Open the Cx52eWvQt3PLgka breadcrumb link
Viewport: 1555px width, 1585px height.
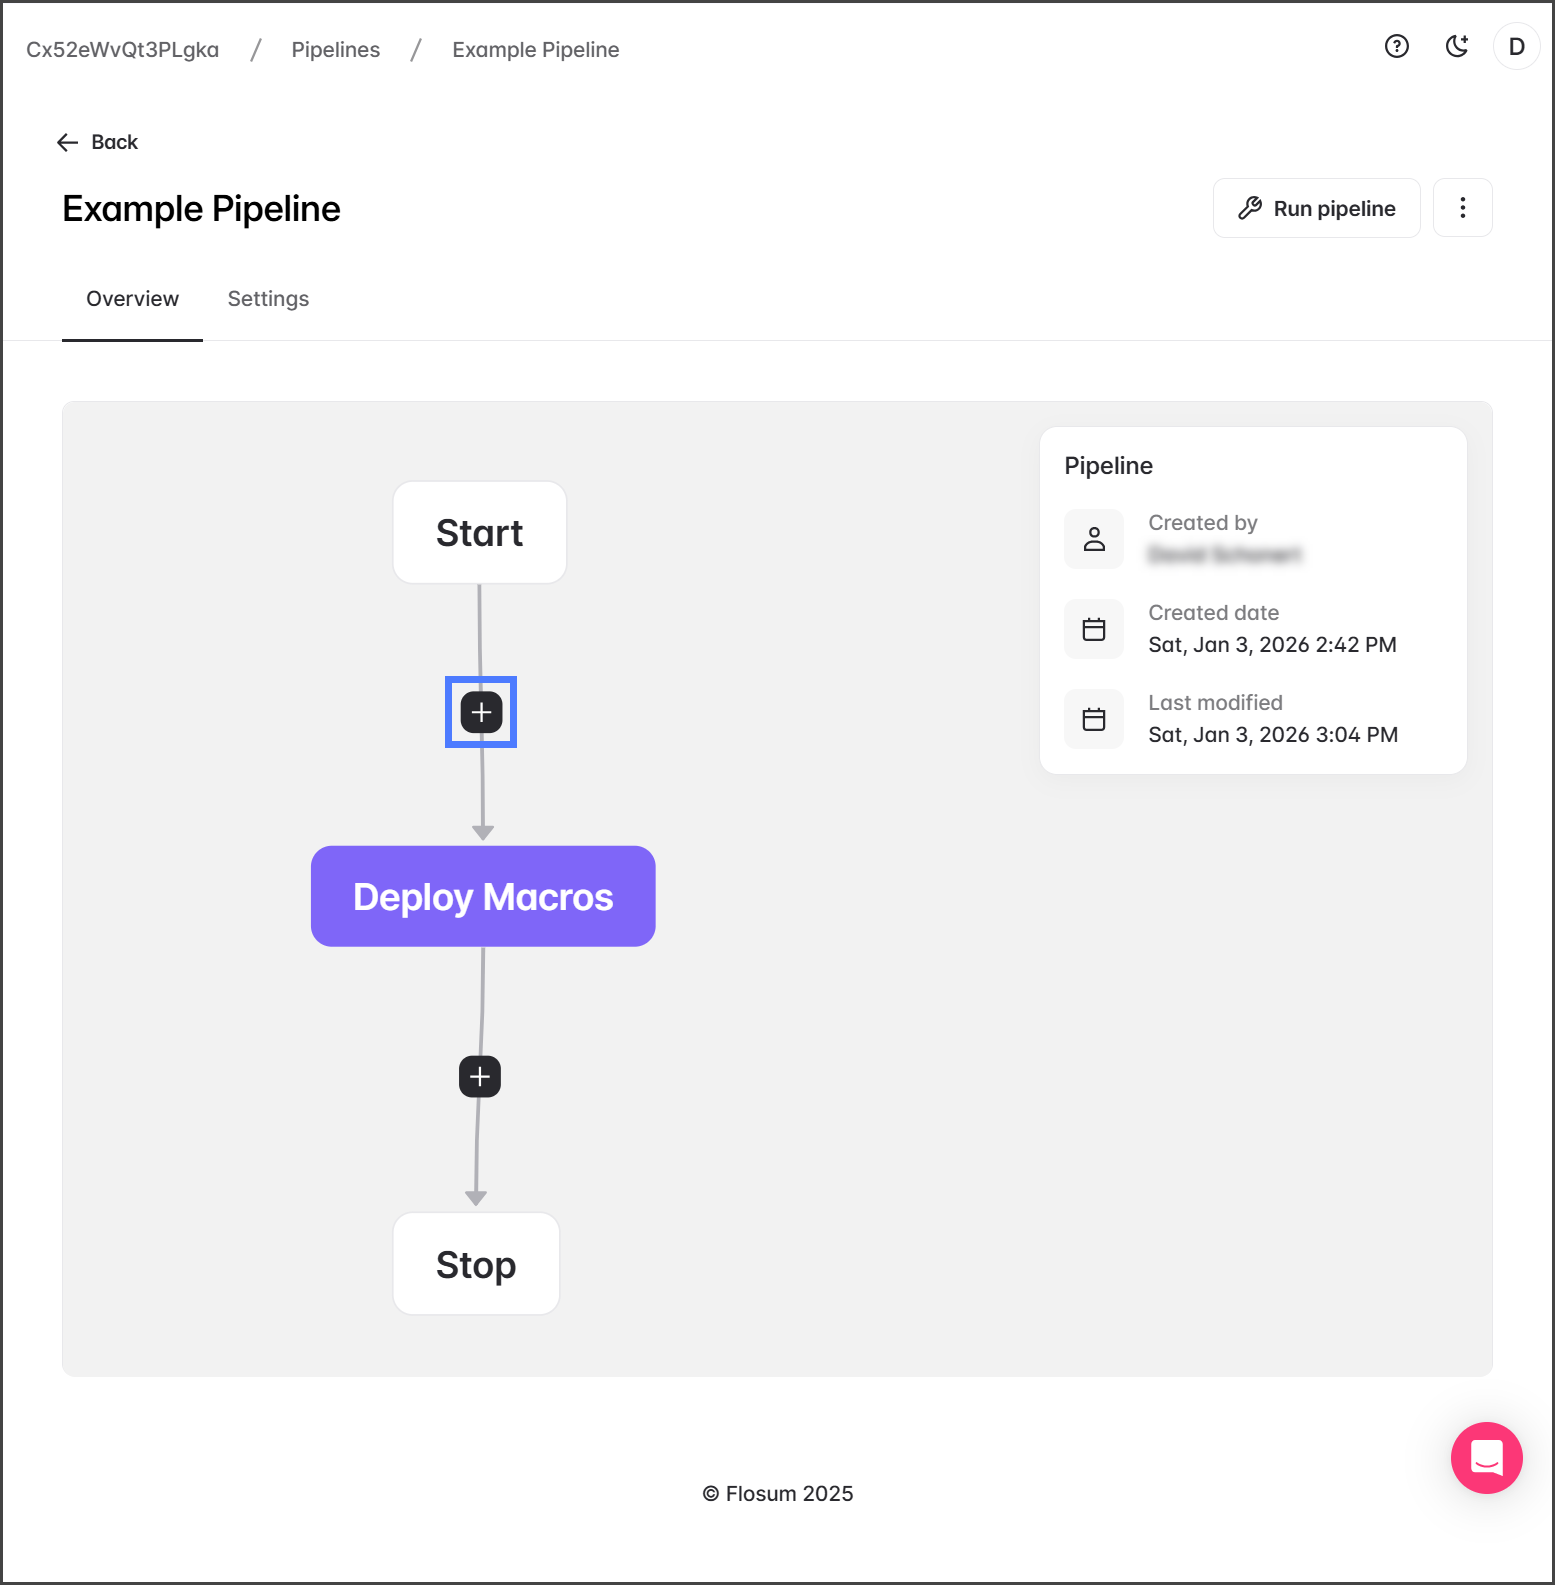point(122,50)
